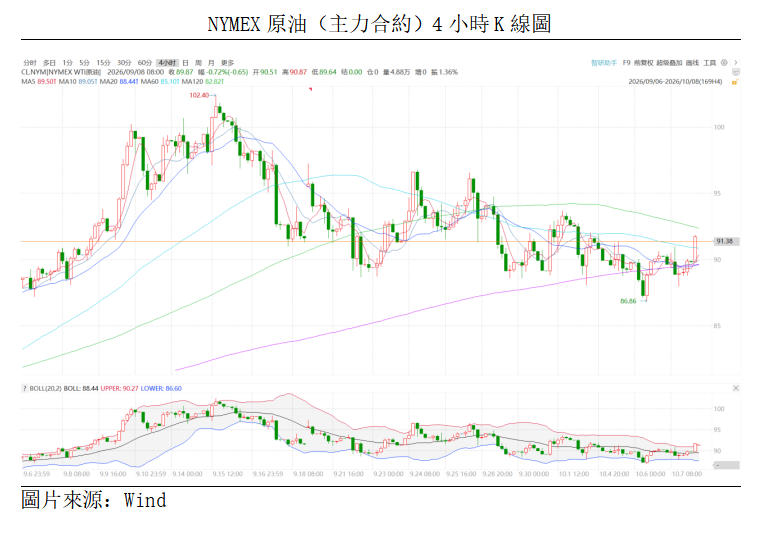The width and height of the screenshot is (784, 536).
Task: Click the orange unlock padlock icon
Action: point(735,82)
